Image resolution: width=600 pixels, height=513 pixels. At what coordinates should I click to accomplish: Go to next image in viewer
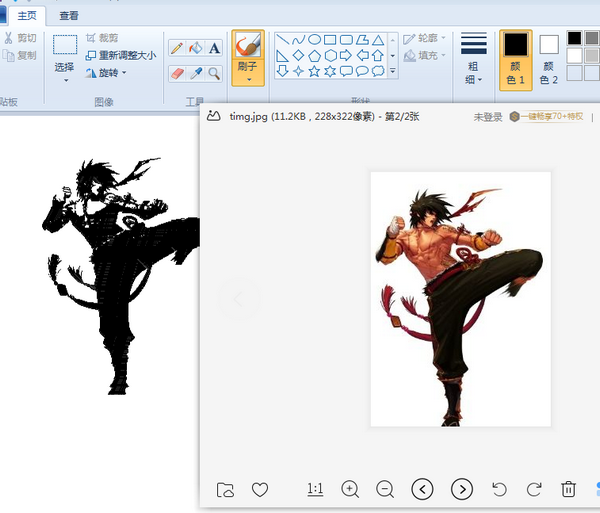[462, 489]
